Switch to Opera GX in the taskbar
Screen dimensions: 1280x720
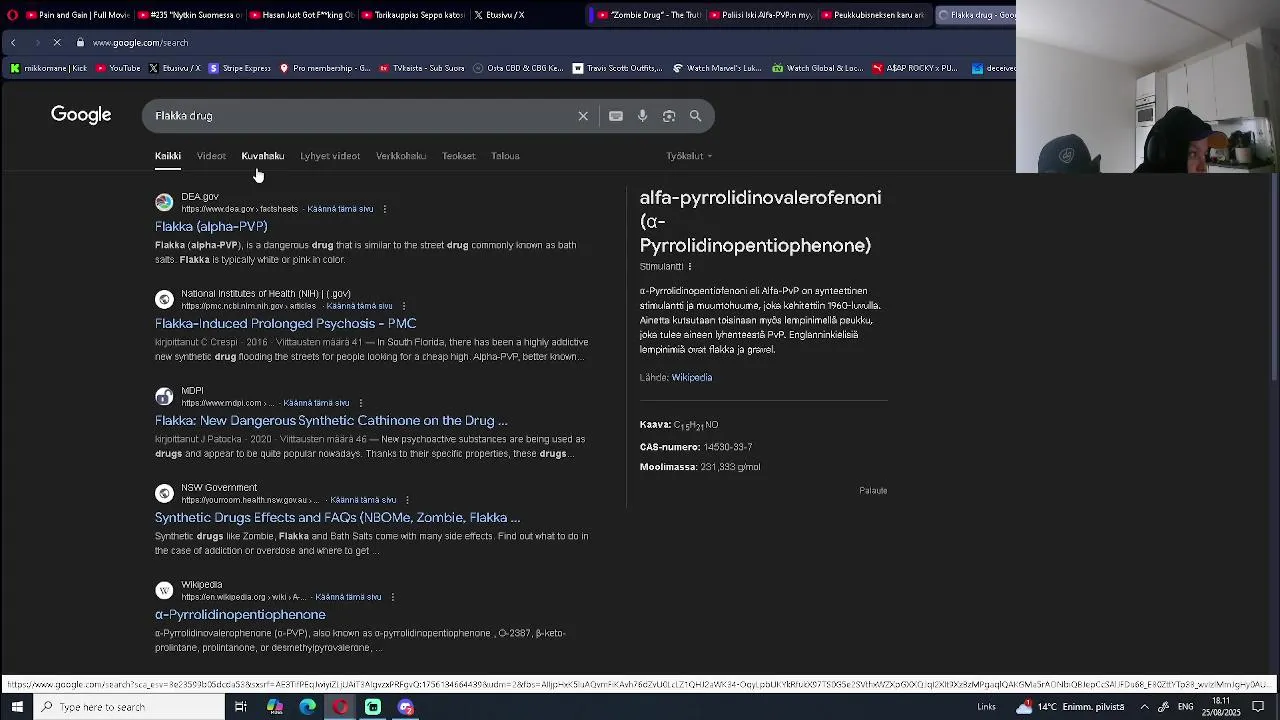[340, 707]
